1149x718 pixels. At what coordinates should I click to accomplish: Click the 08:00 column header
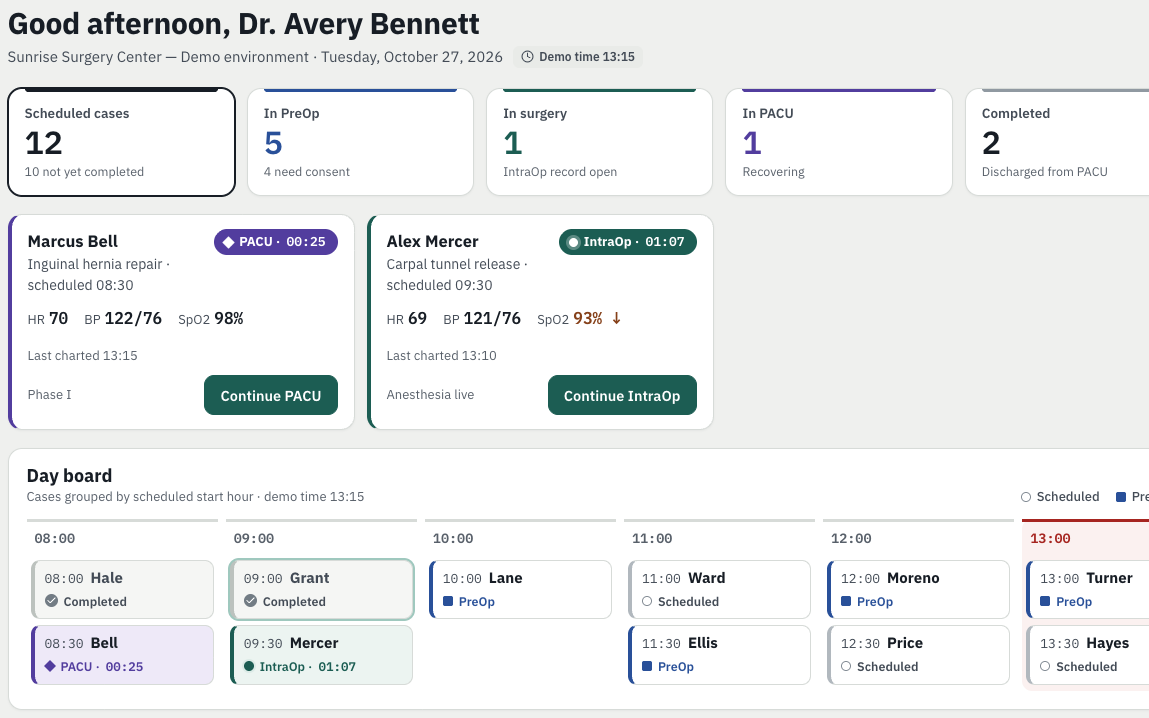55,538
